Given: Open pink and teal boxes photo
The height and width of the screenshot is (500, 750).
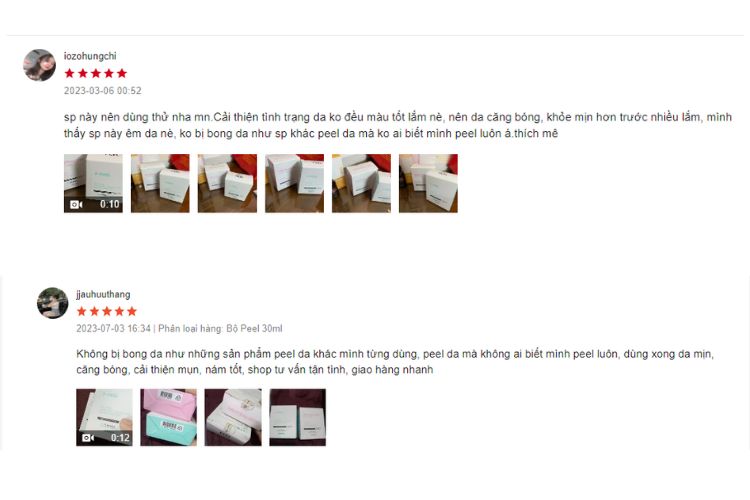Looking at the screenshot, I should pyautogui.click(x=168, y=417).
